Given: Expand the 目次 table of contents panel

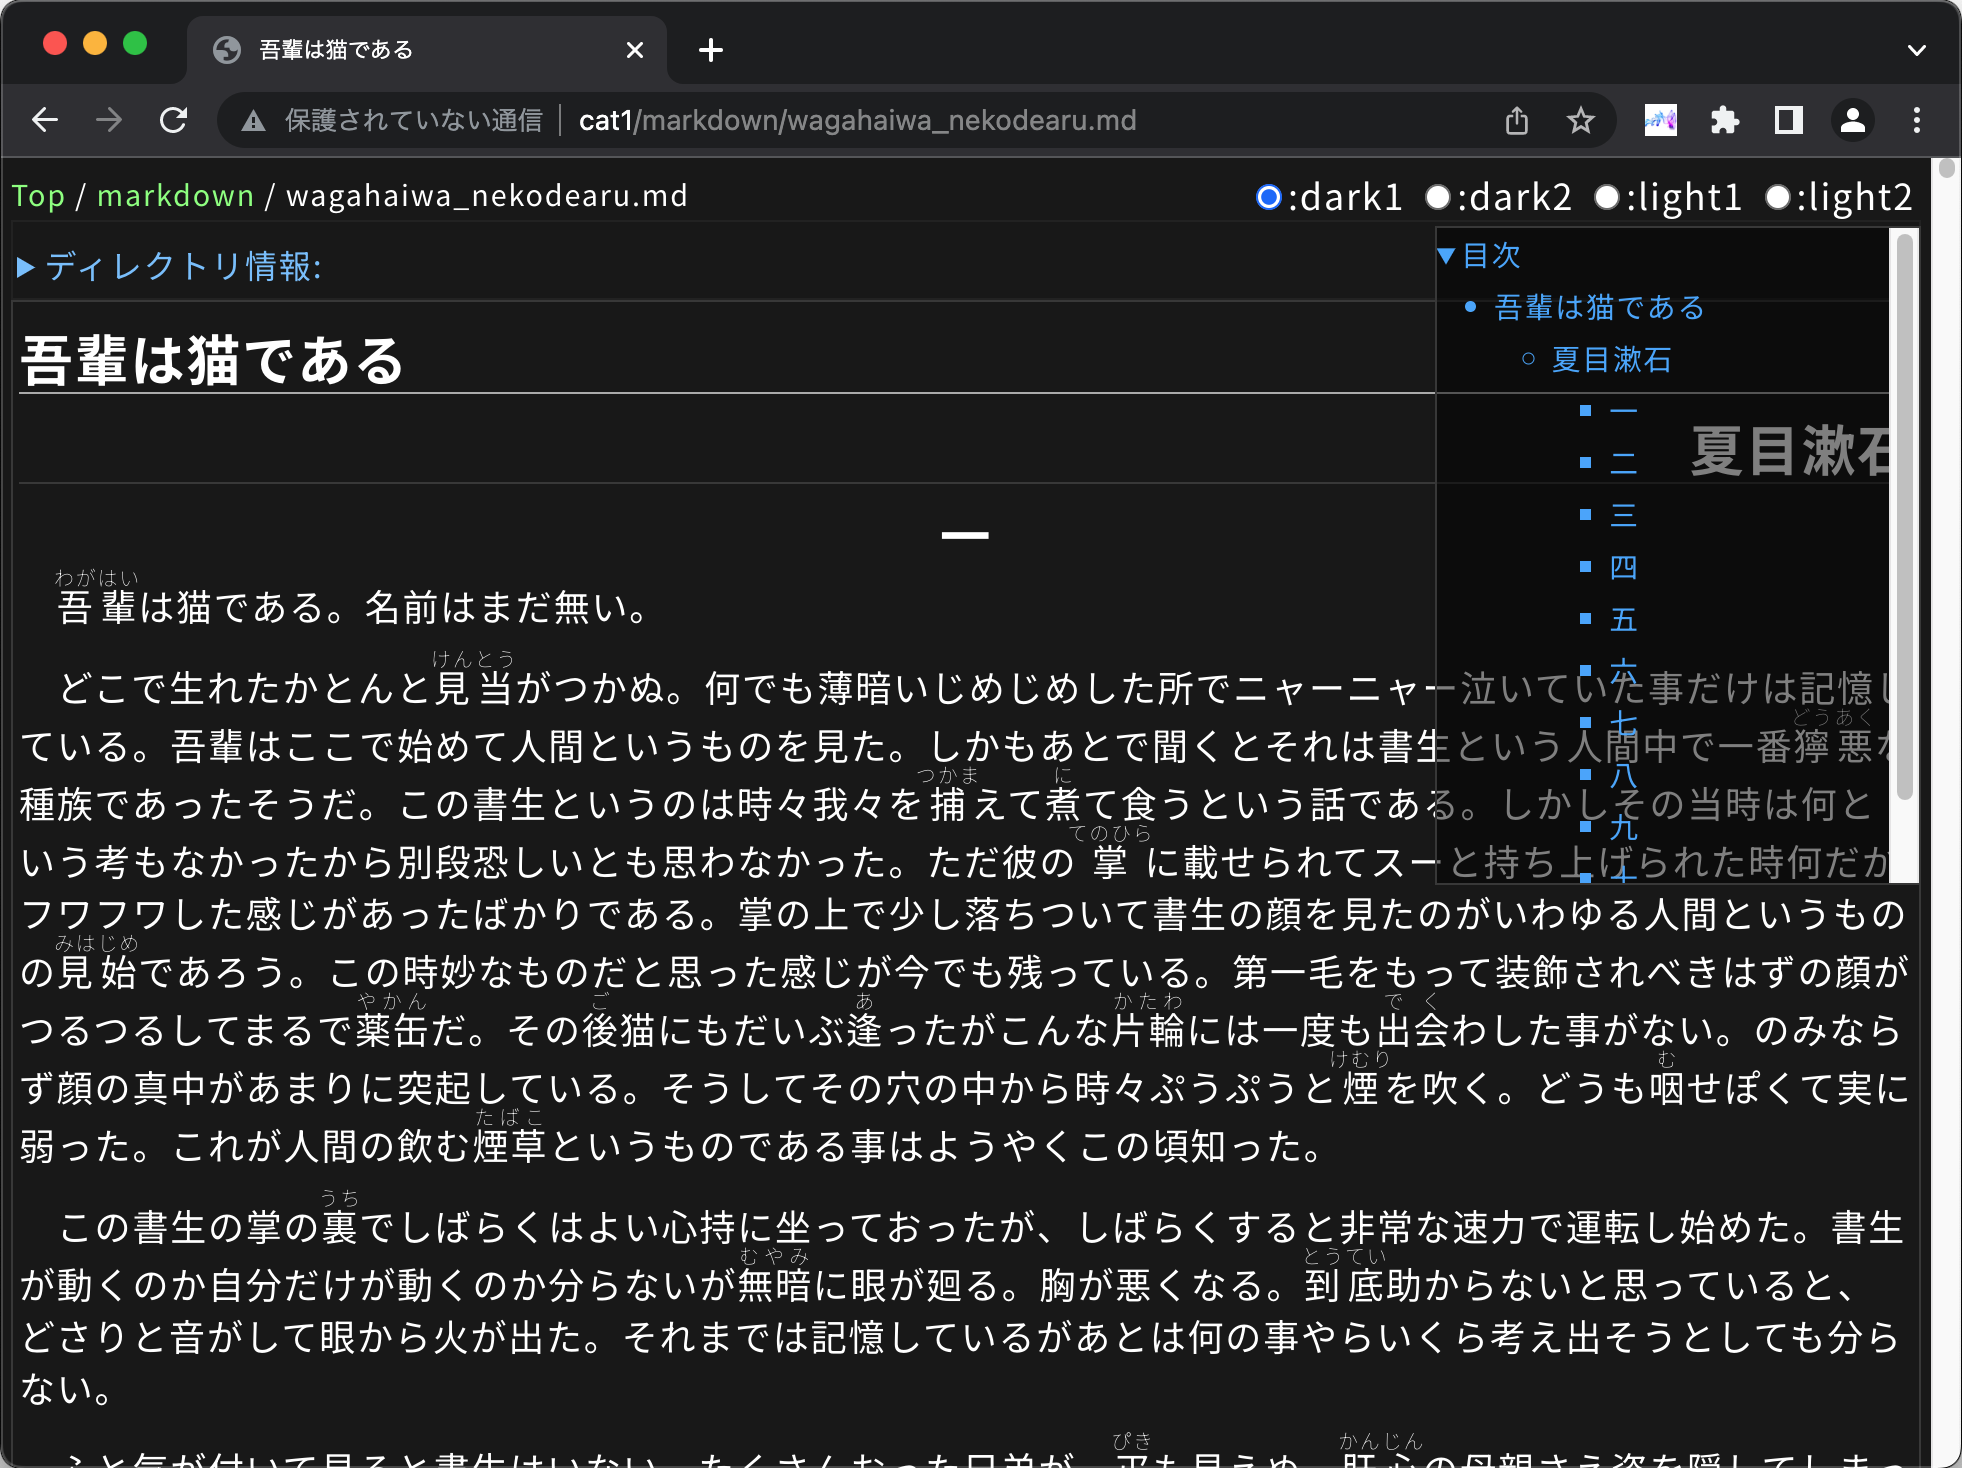Looking at the screenshot, I should pos(1447,256).
